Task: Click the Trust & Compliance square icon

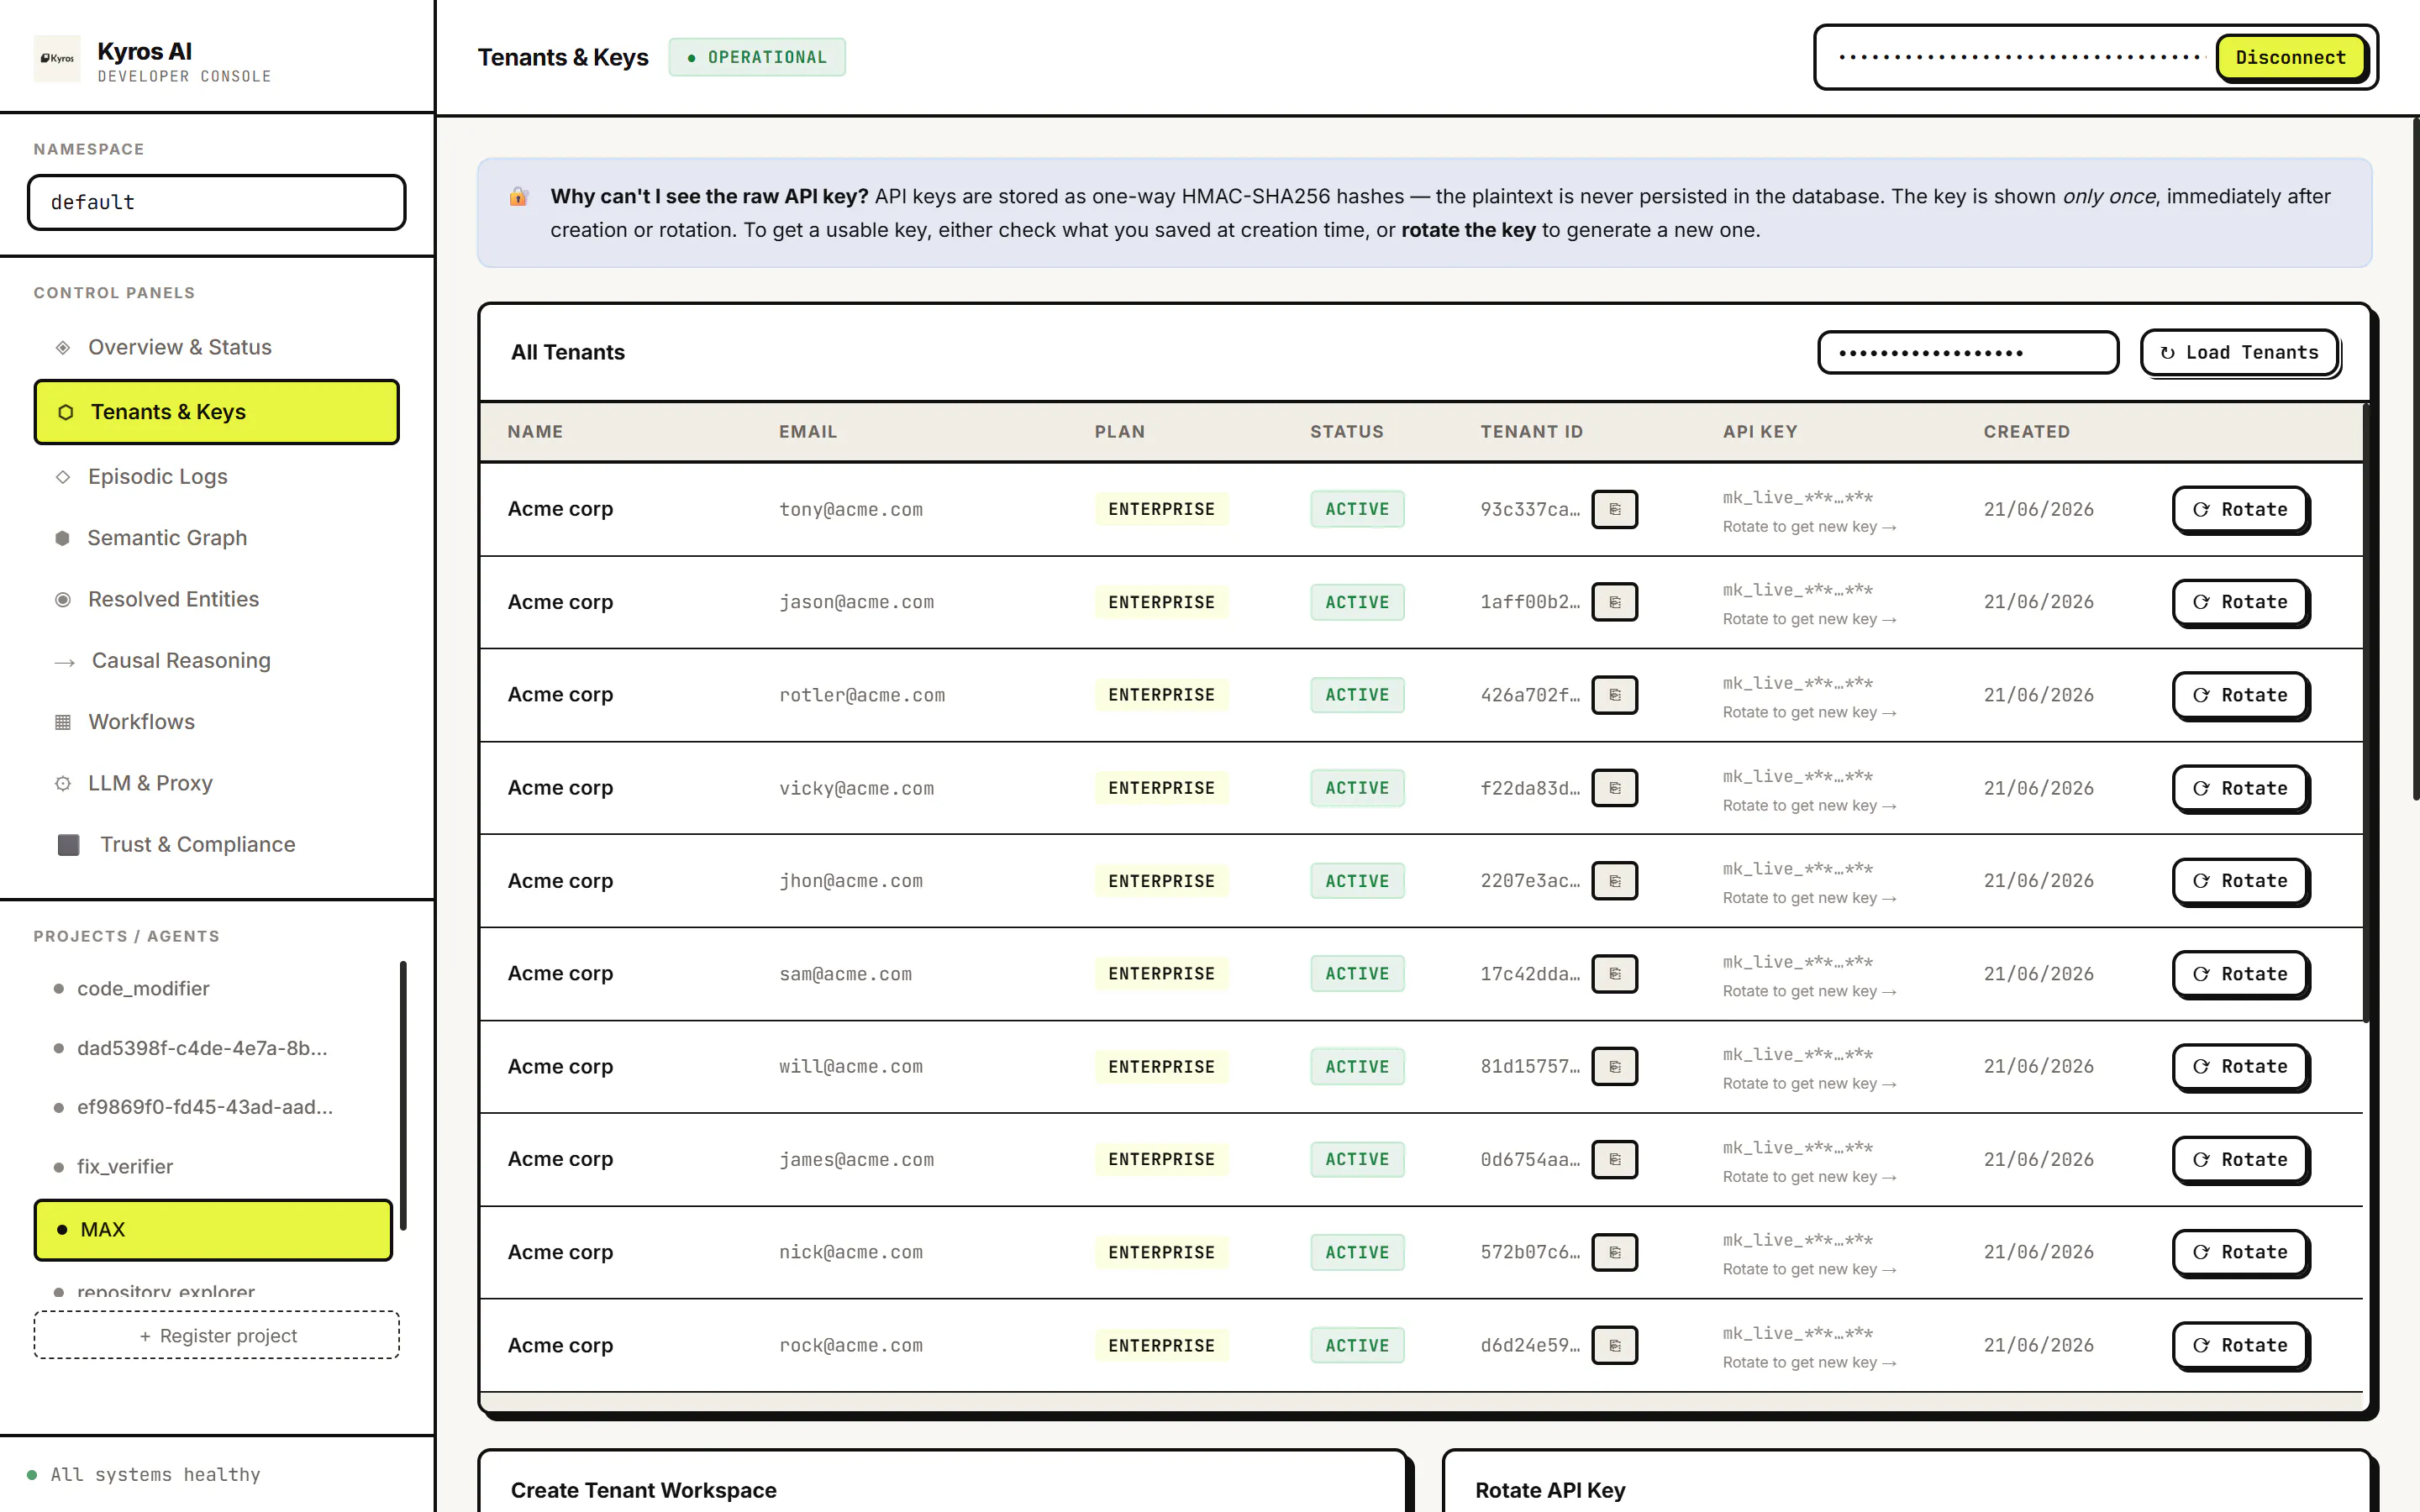Action: coord(68,845)
